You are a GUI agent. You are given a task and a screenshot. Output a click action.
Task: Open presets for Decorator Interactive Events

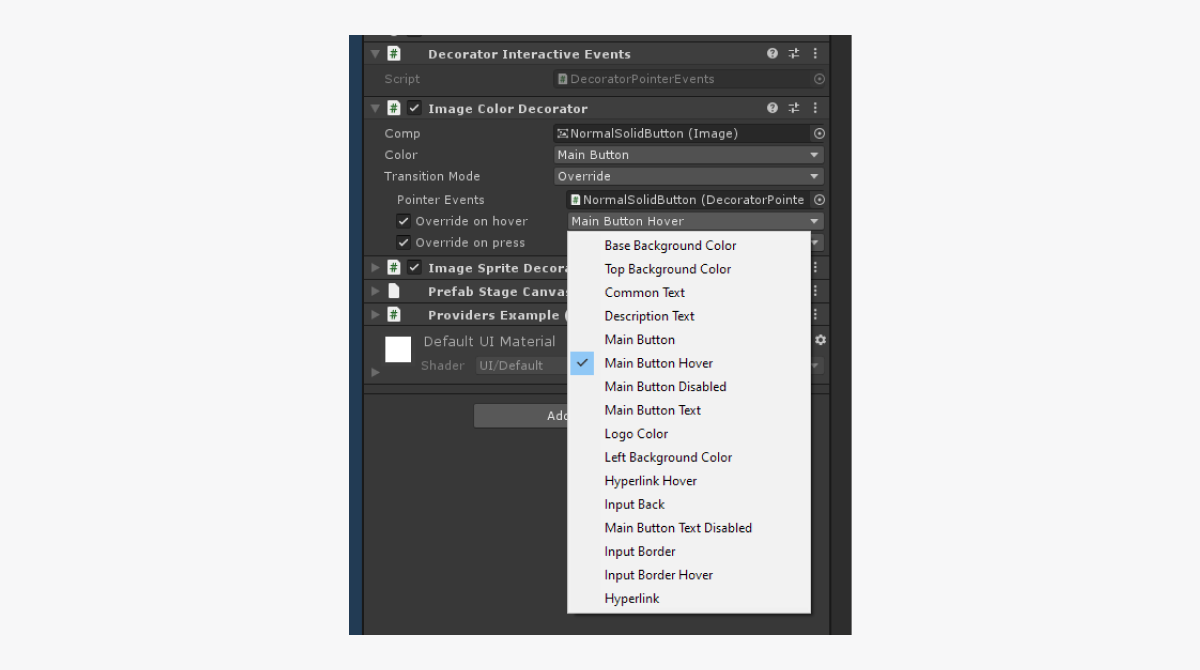794,54
